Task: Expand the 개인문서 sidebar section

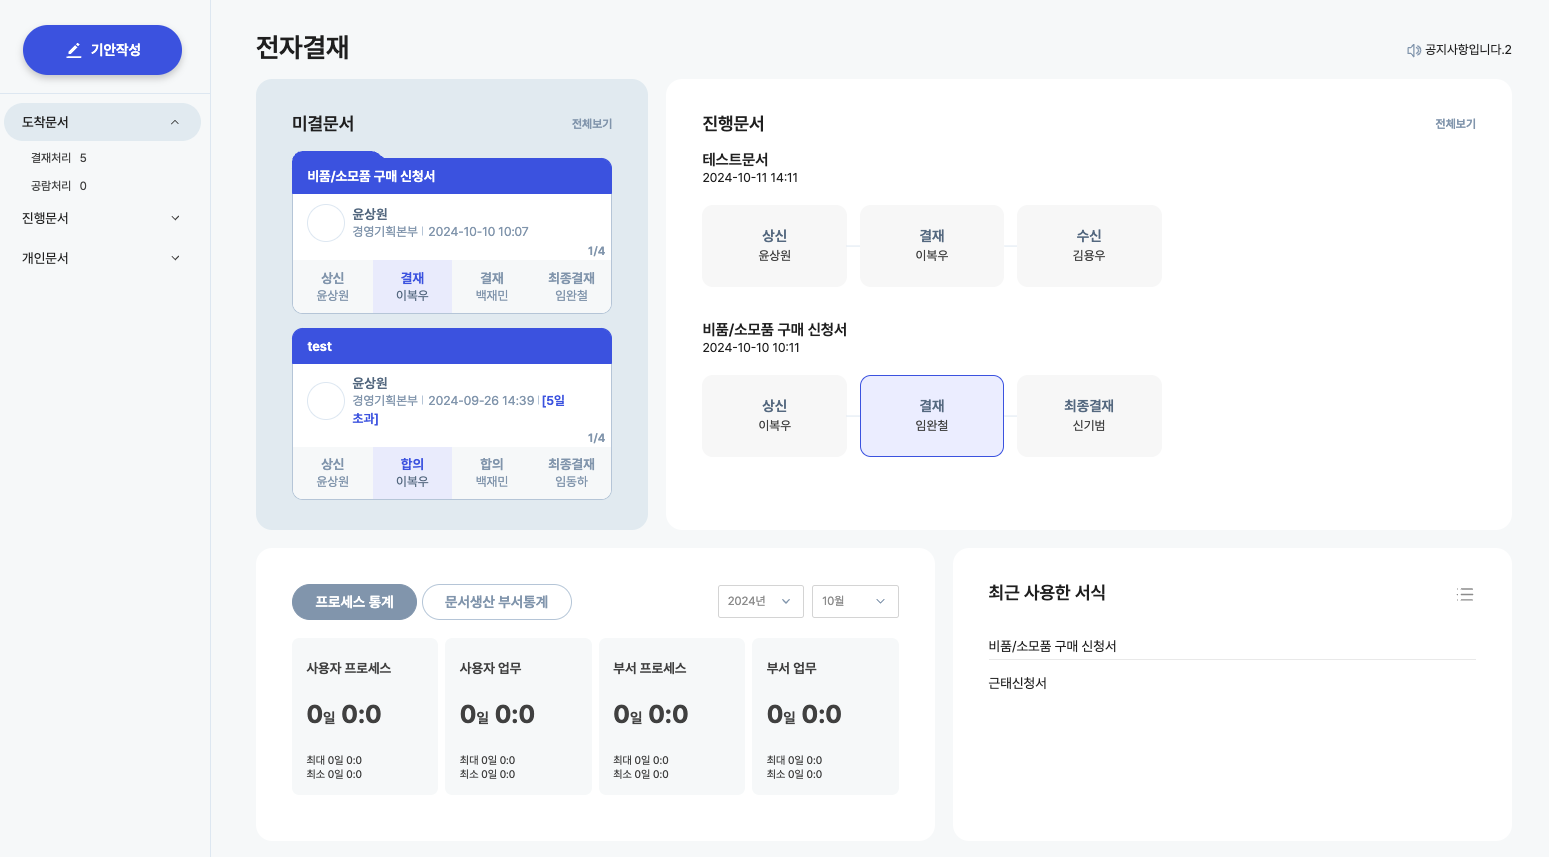Action: coord(175,258)
